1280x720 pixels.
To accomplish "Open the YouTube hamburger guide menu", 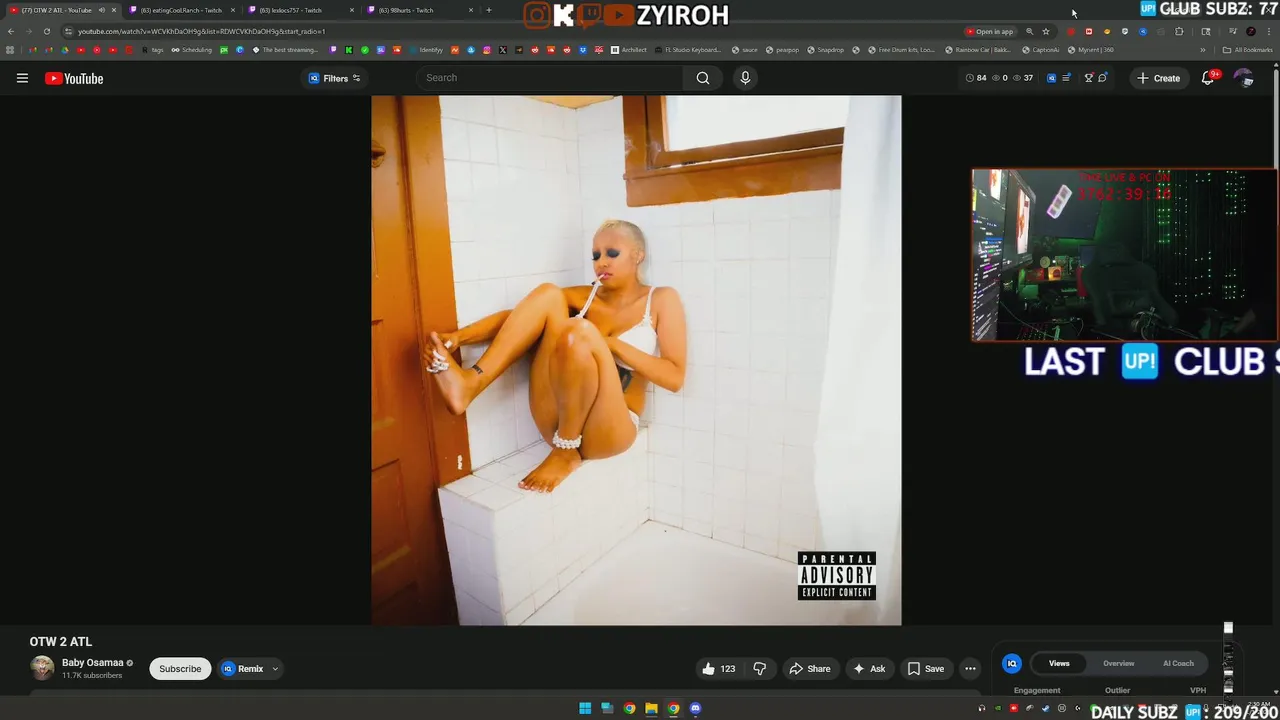I will coord(22,78).
